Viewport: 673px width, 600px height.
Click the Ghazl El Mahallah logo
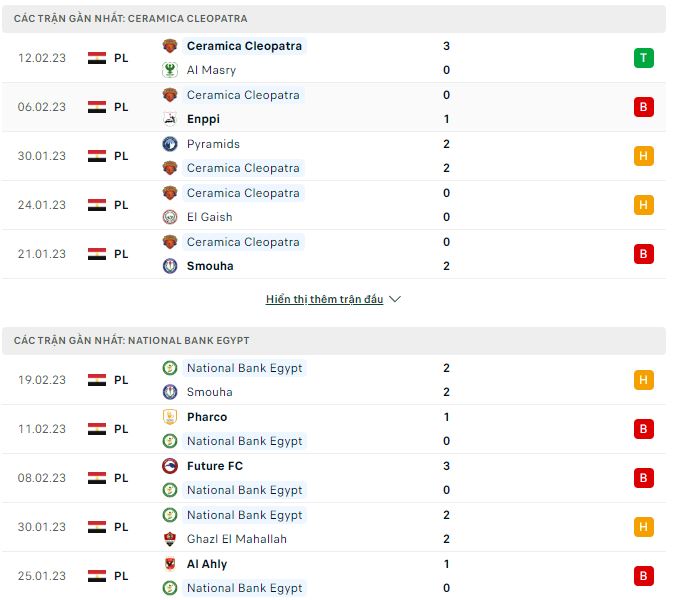tap(170, 539)
